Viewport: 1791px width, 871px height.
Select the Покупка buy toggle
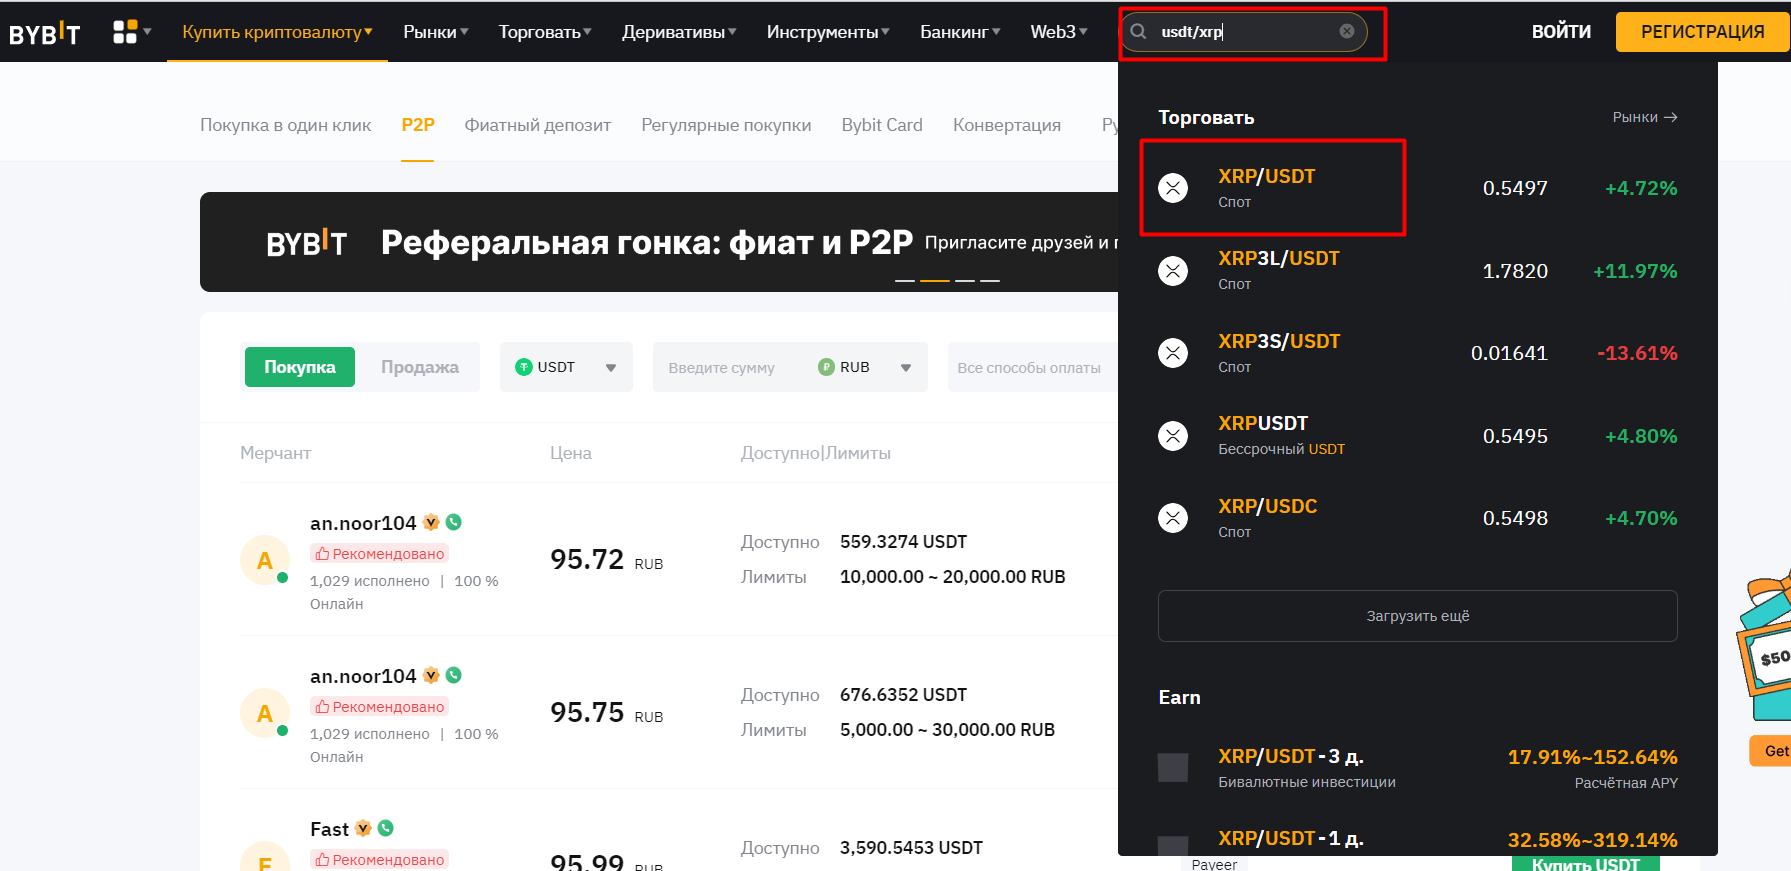point(300,367)
